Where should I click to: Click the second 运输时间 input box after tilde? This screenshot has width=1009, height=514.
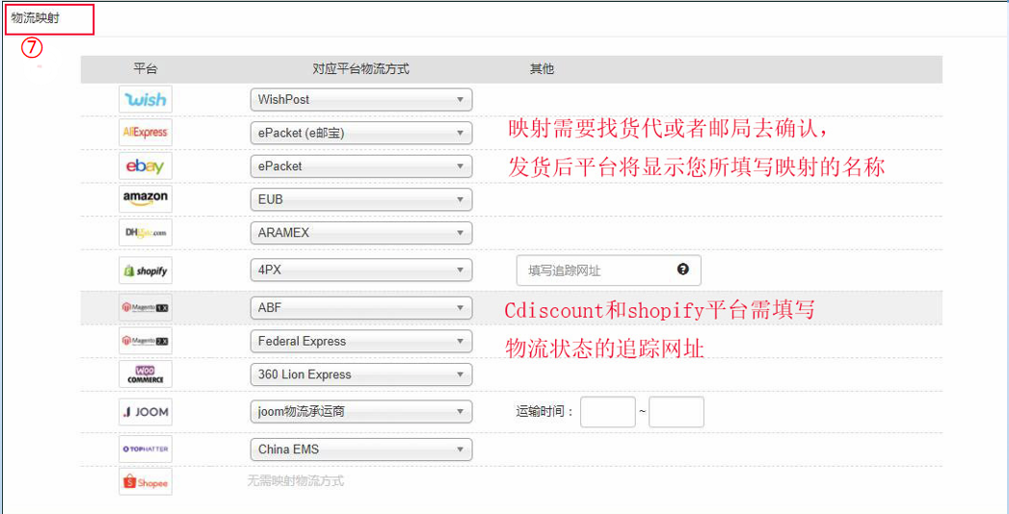[x=676, y=412]
